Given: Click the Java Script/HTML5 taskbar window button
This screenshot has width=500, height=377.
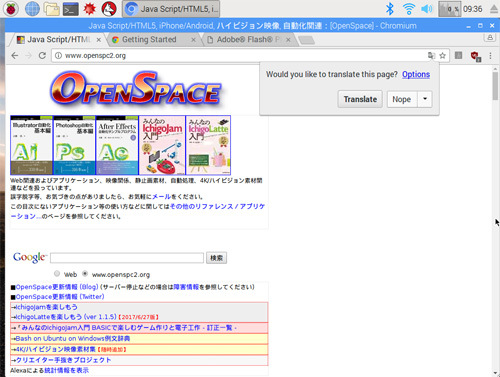Looking at the screenshot, I should pyautogui.click(x=172, y=9).
